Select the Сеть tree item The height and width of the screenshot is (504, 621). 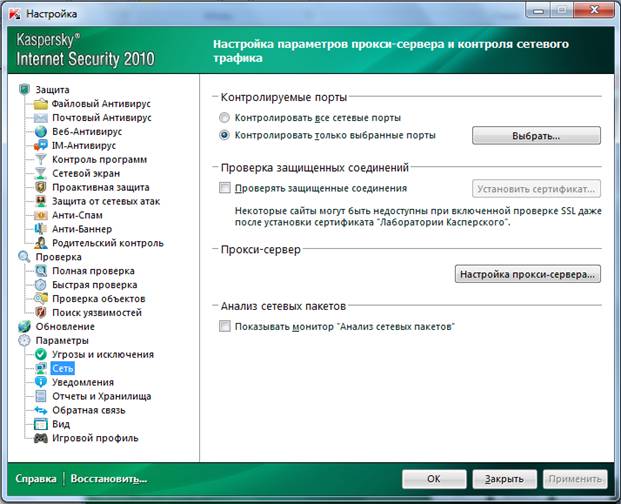[63, 368]
